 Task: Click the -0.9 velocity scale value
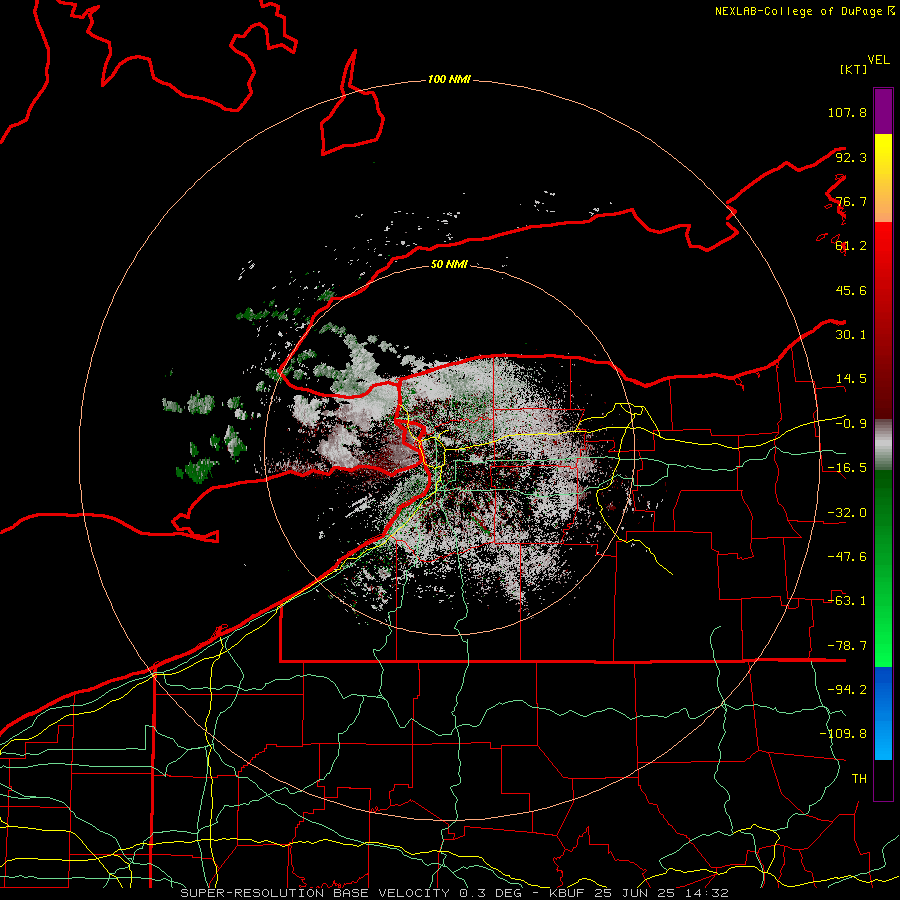coord(851,424)
